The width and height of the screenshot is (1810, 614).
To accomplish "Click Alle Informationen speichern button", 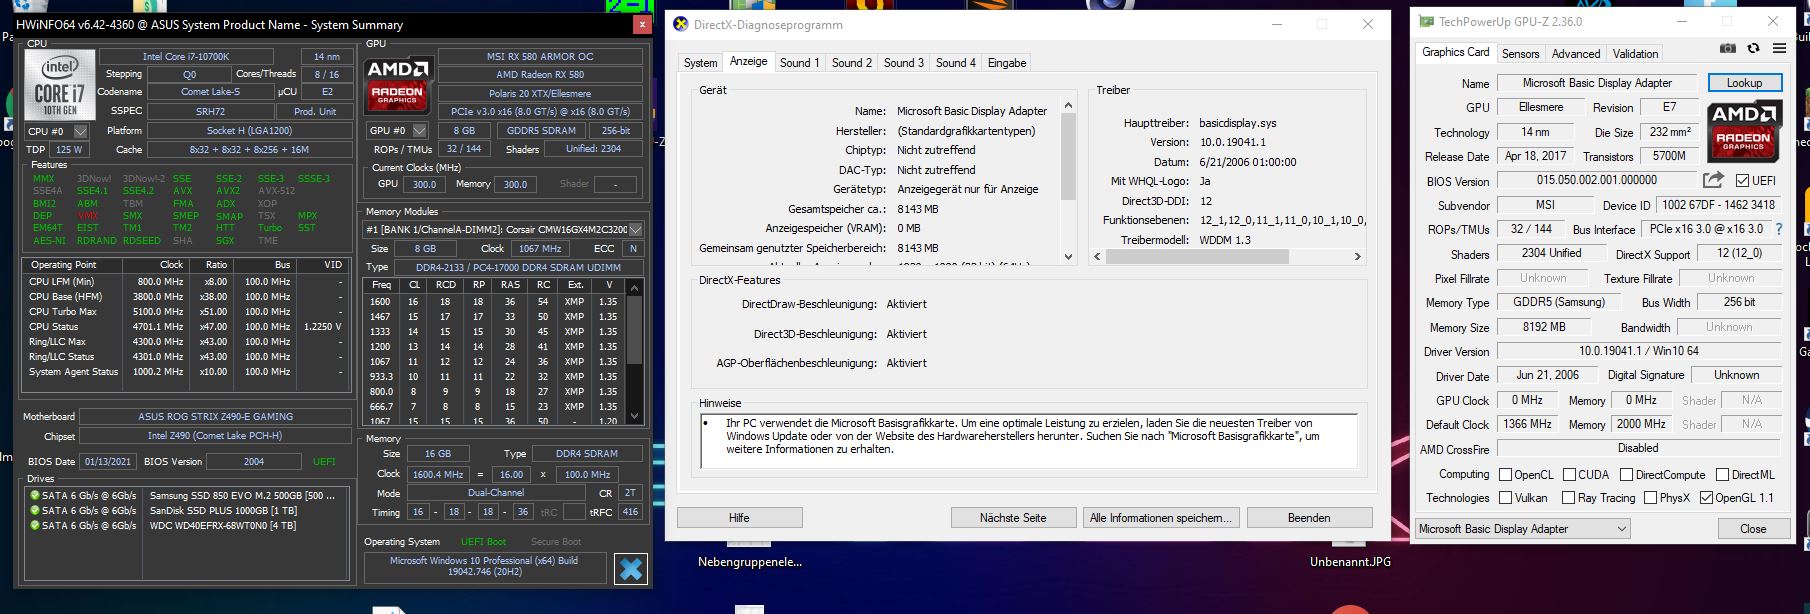I will click(1161, 518).
